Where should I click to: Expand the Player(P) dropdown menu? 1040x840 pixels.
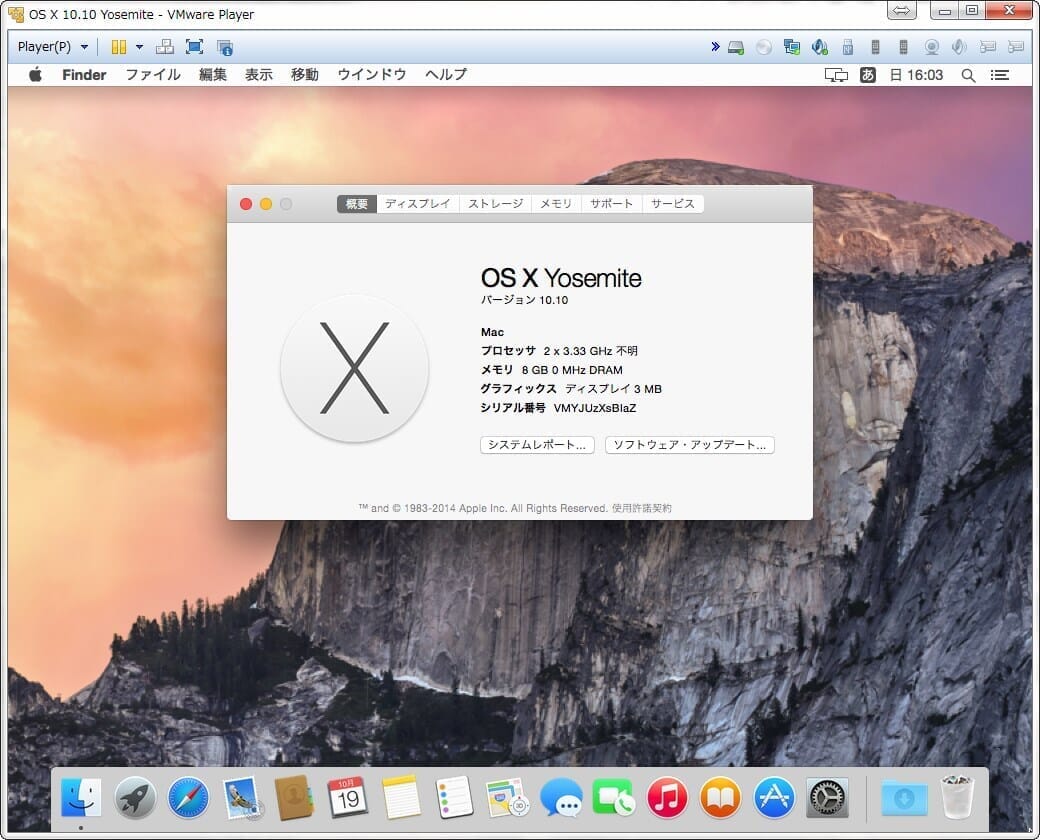pyautogui.click(x=53, y=47)
